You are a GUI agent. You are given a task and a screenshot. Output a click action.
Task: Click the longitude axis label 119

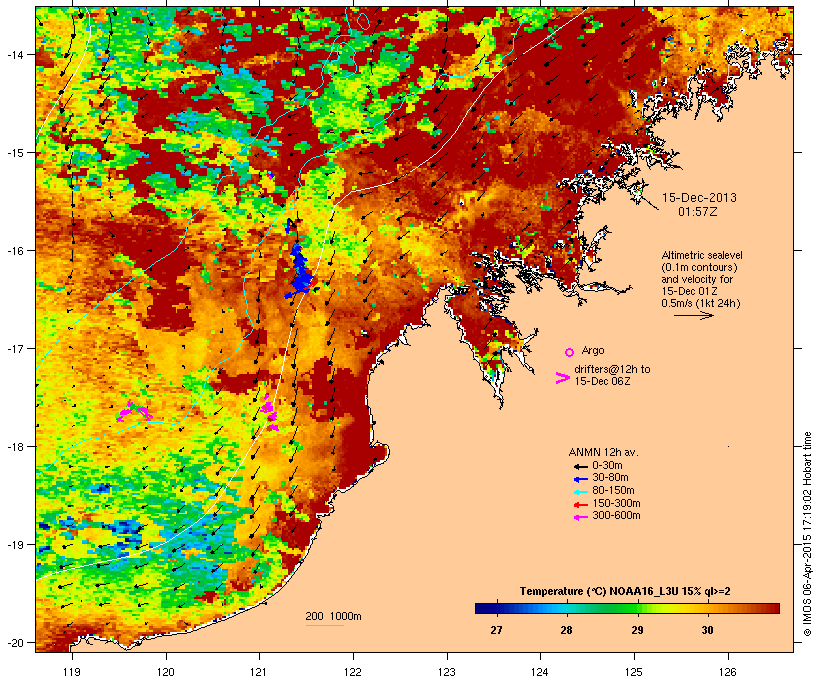72,672
